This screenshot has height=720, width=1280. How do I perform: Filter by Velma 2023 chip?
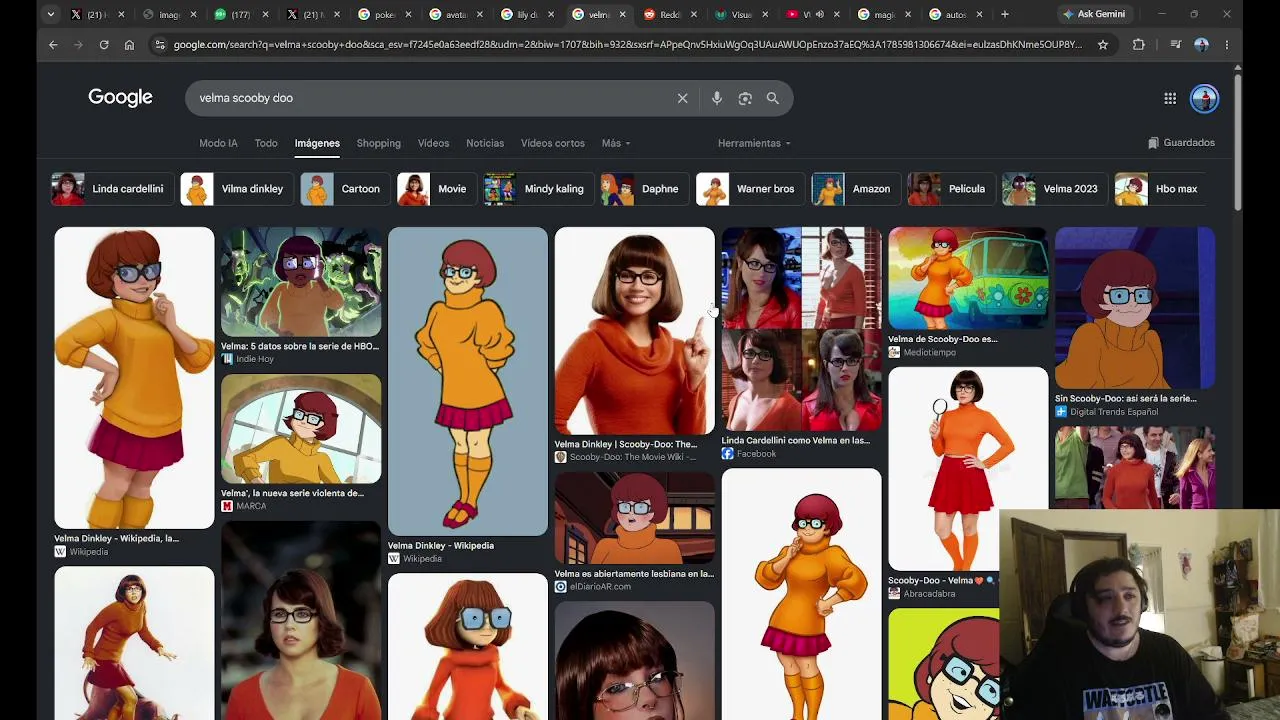(x=1055, y=189)
